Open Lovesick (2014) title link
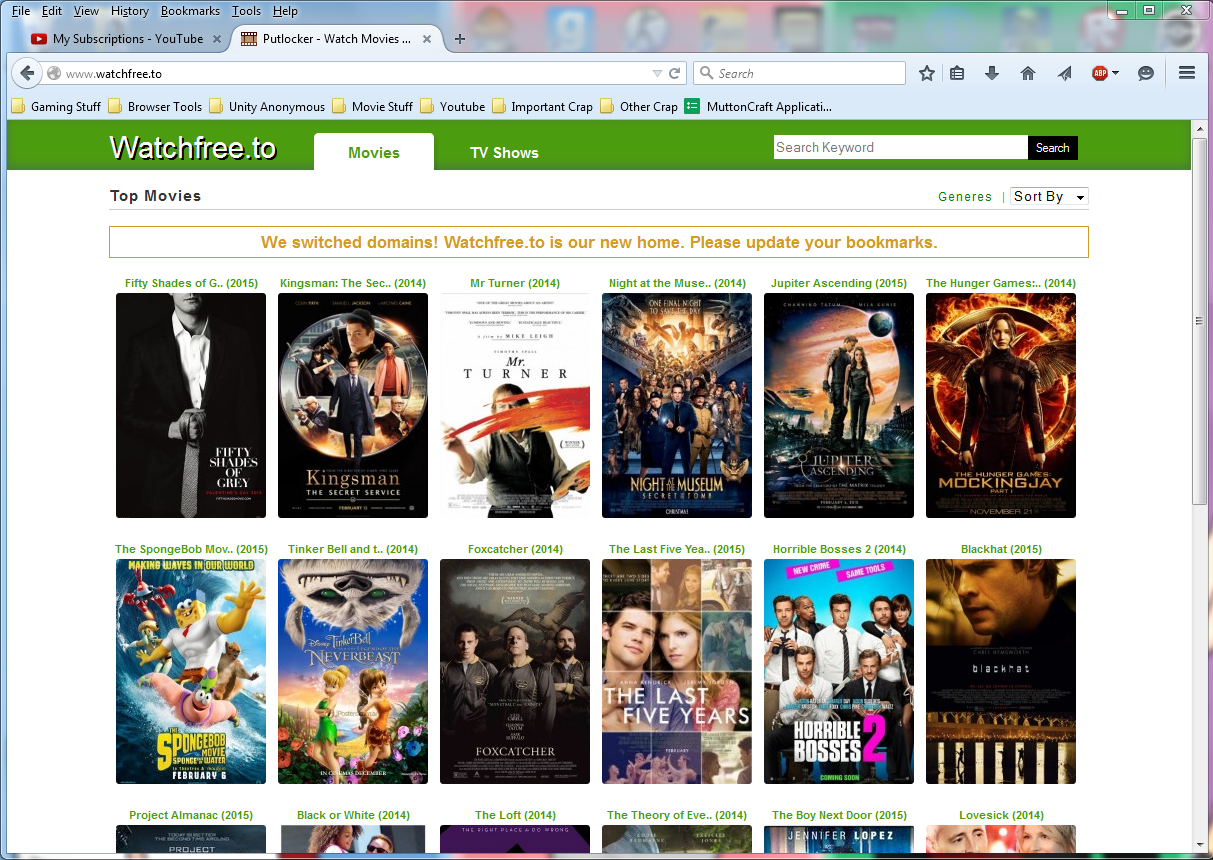 (x=1001, y=815)
